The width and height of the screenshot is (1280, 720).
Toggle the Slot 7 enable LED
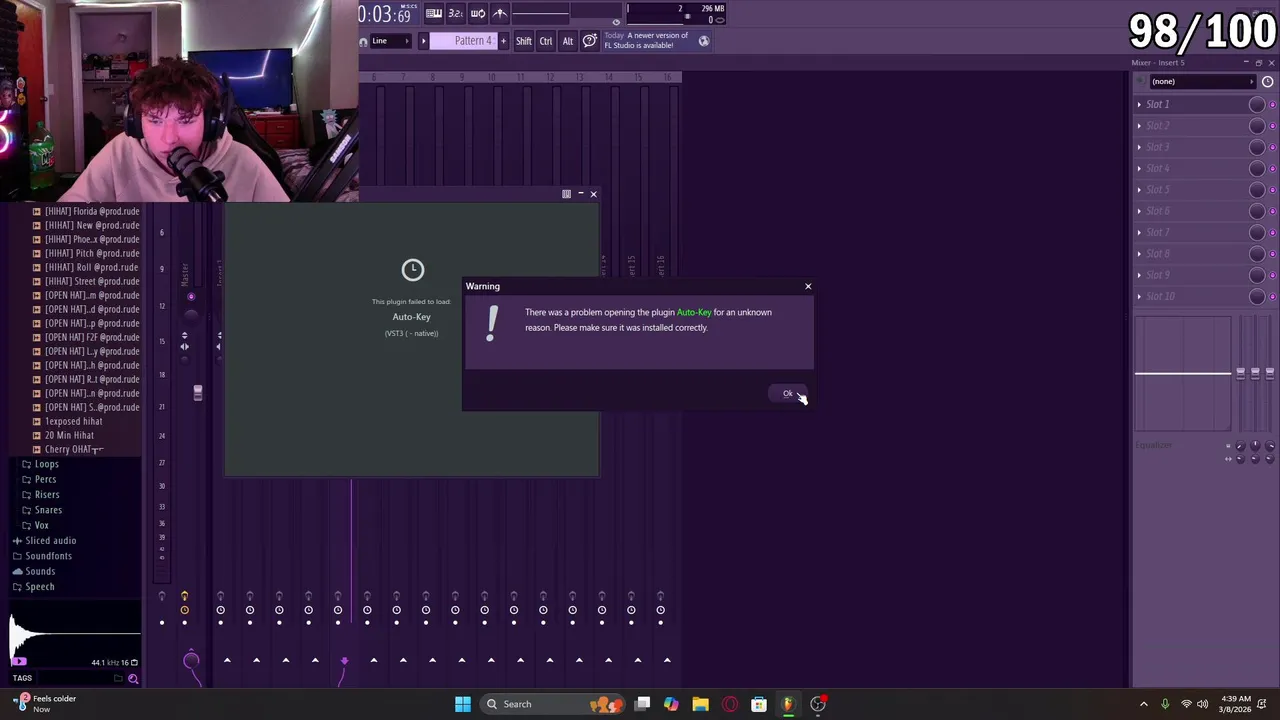(1272, 232)
